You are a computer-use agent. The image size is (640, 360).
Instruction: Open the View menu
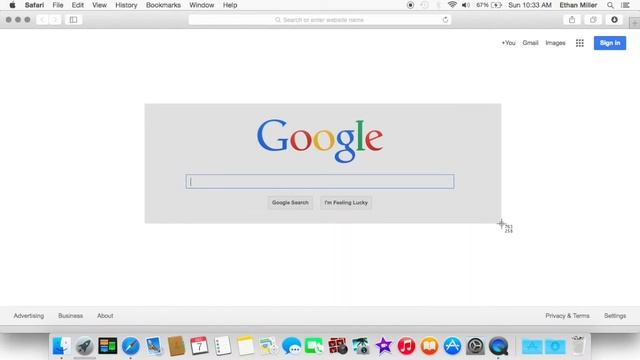point(99,5)
